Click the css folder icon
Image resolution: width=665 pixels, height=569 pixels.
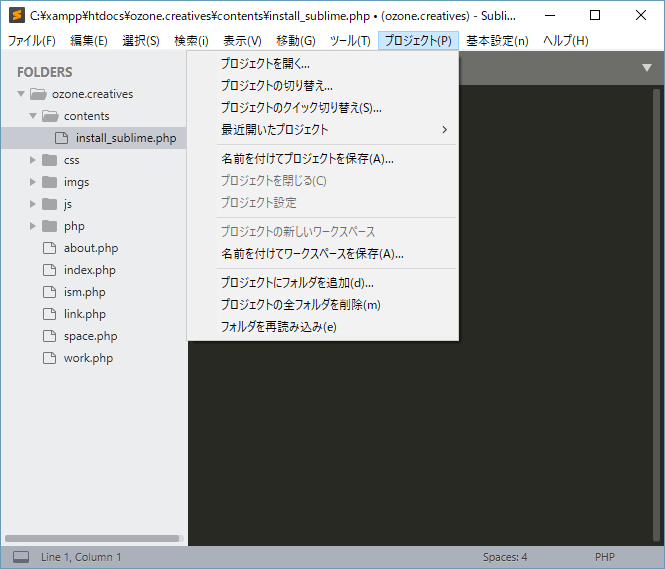pyautogui.click(x=50, y=160)
